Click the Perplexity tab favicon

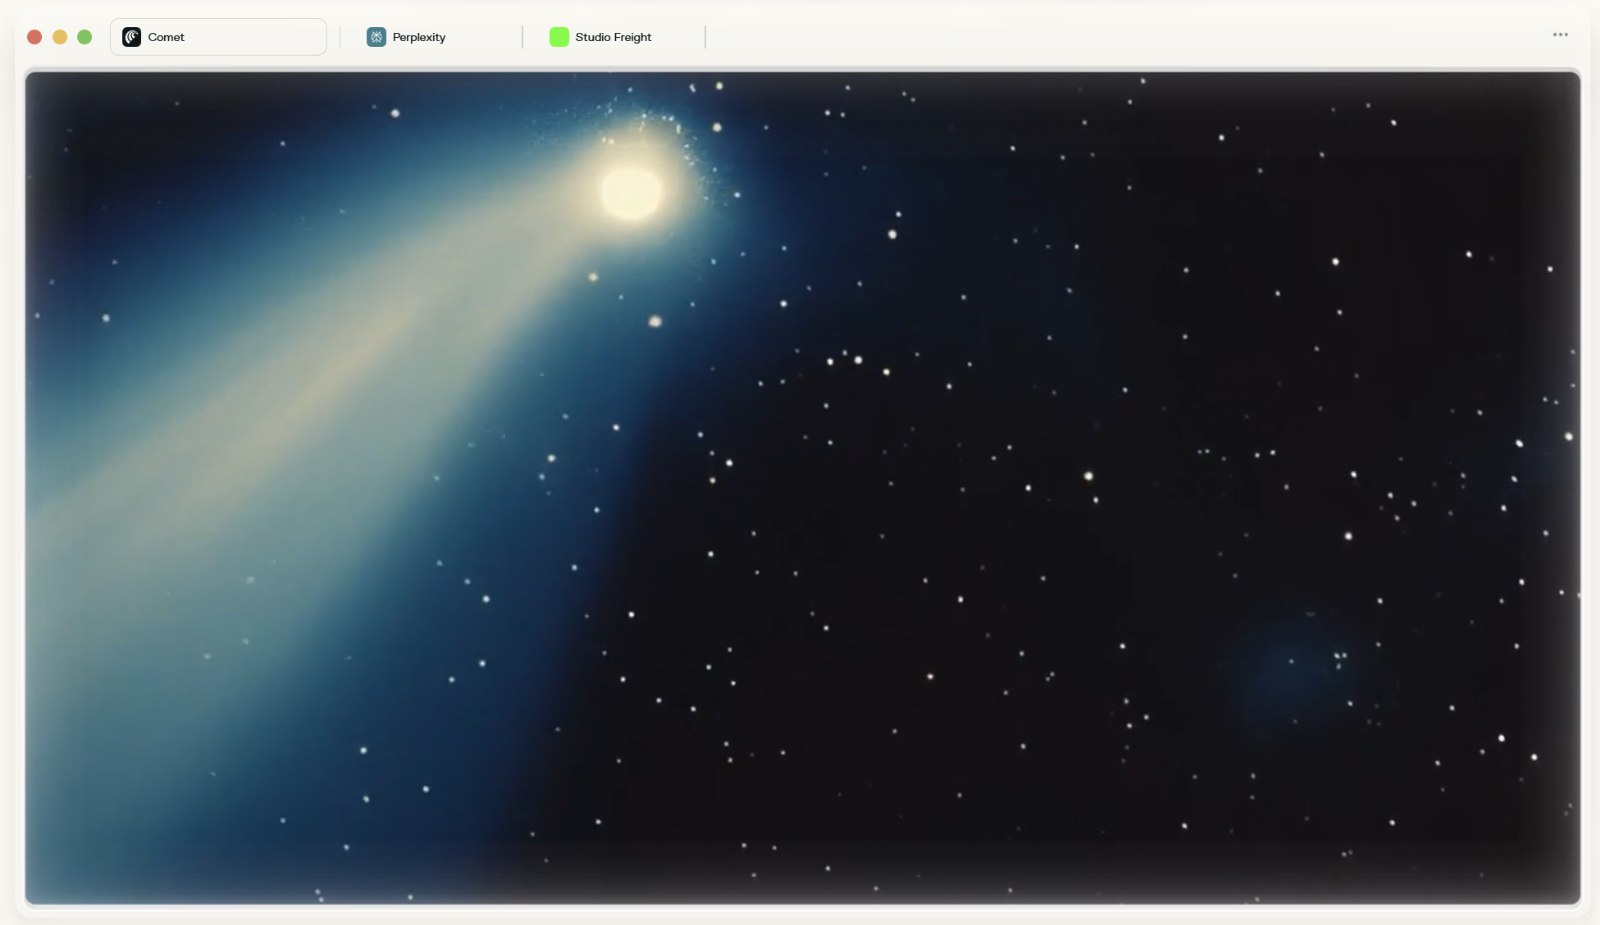[376, 37]
